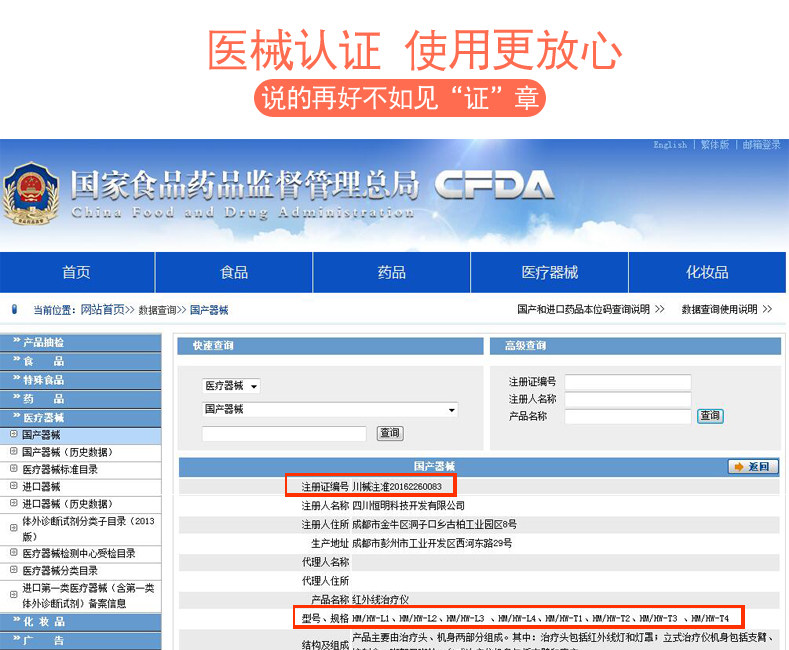
Task: Select 医疗器械分类目录 in the sidebar
Action: 60,571
